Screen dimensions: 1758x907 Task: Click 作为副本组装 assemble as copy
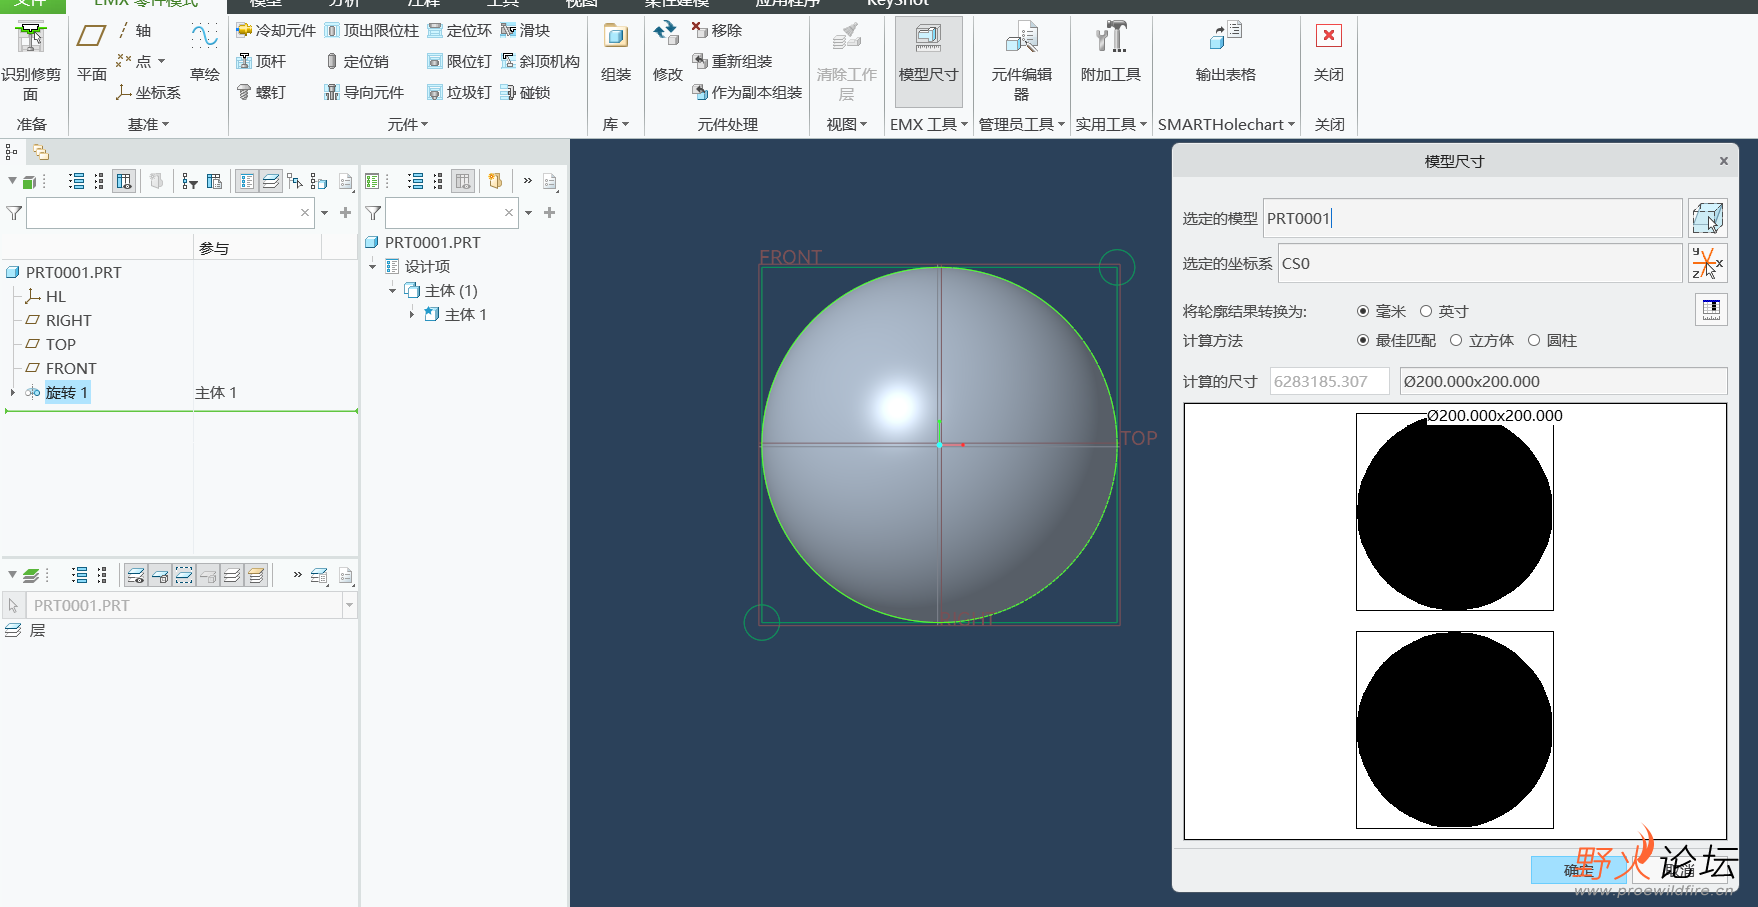click(747, 92)
